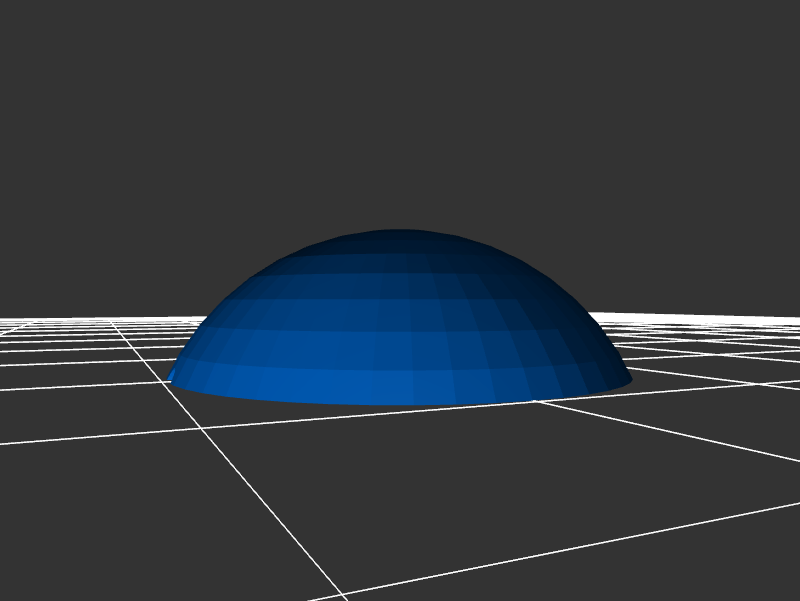Click grid line crossing at the bottom edge
The image size is (800, 601).
340,596
